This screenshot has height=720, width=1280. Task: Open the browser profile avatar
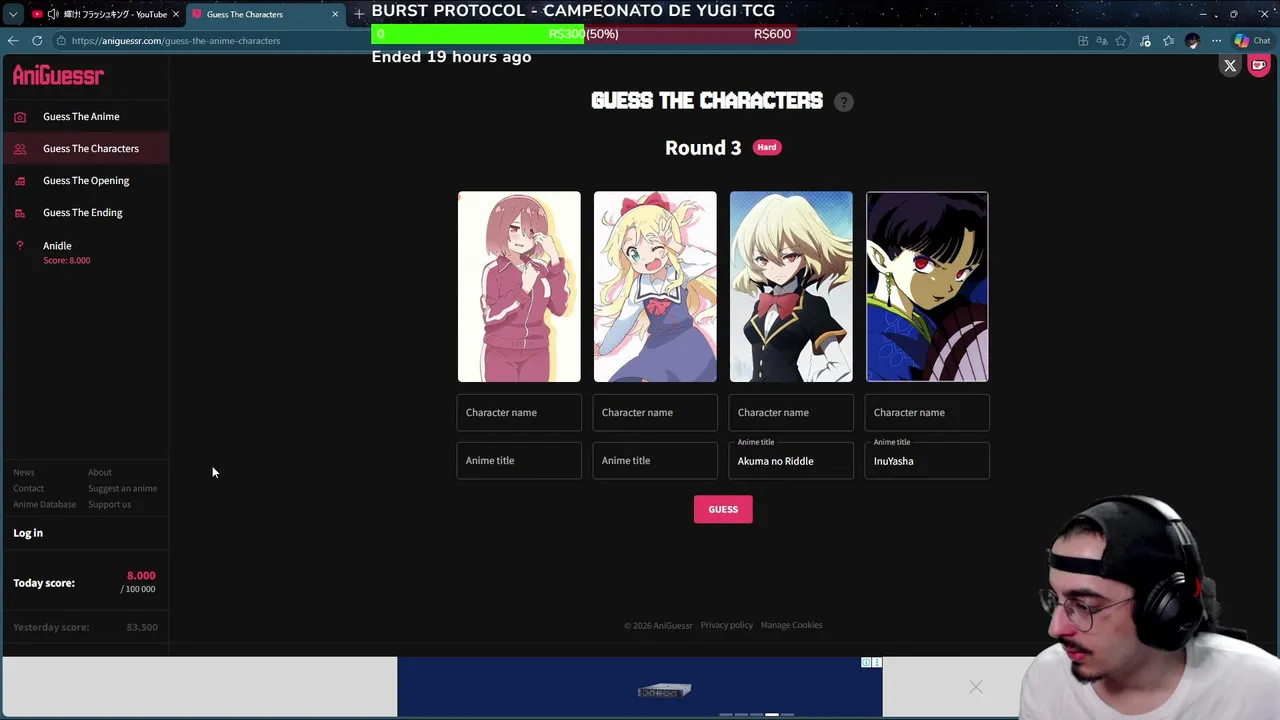click(x=1192, y=41)
